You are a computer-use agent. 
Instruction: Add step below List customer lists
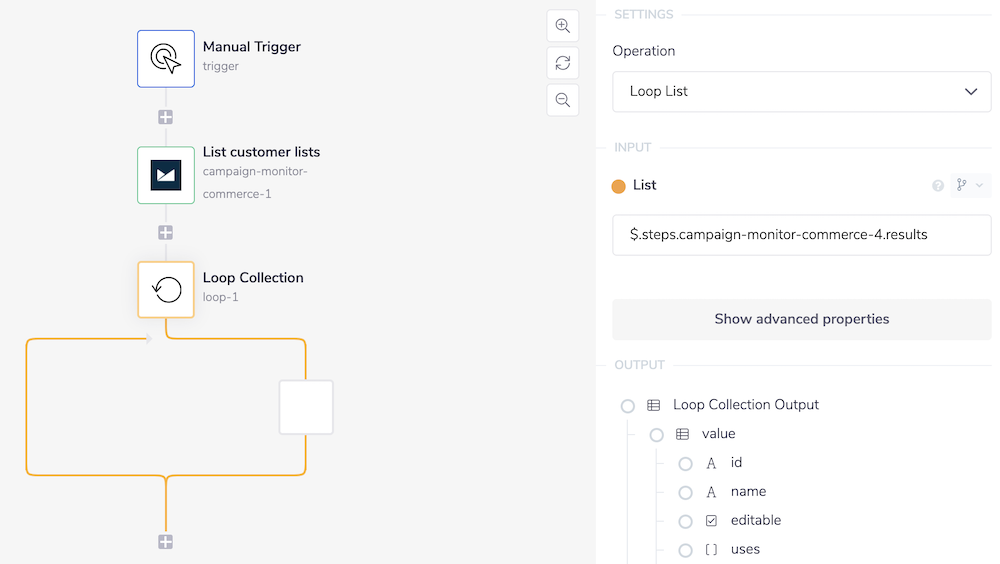166,233
